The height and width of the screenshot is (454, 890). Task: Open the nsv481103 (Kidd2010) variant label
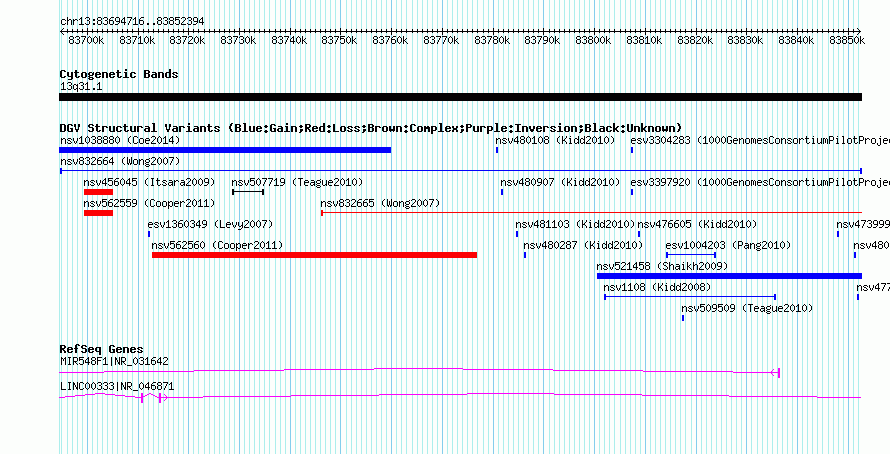pos(575,224)
